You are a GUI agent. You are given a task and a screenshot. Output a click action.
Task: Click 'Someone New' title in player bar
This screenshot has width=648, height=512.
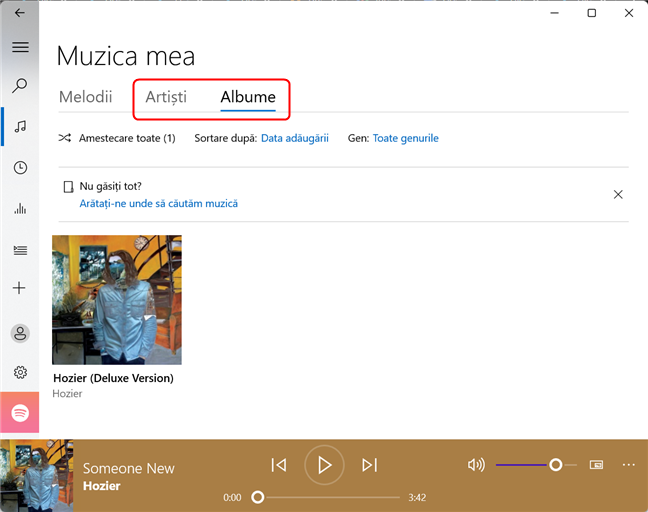[129, 468]
